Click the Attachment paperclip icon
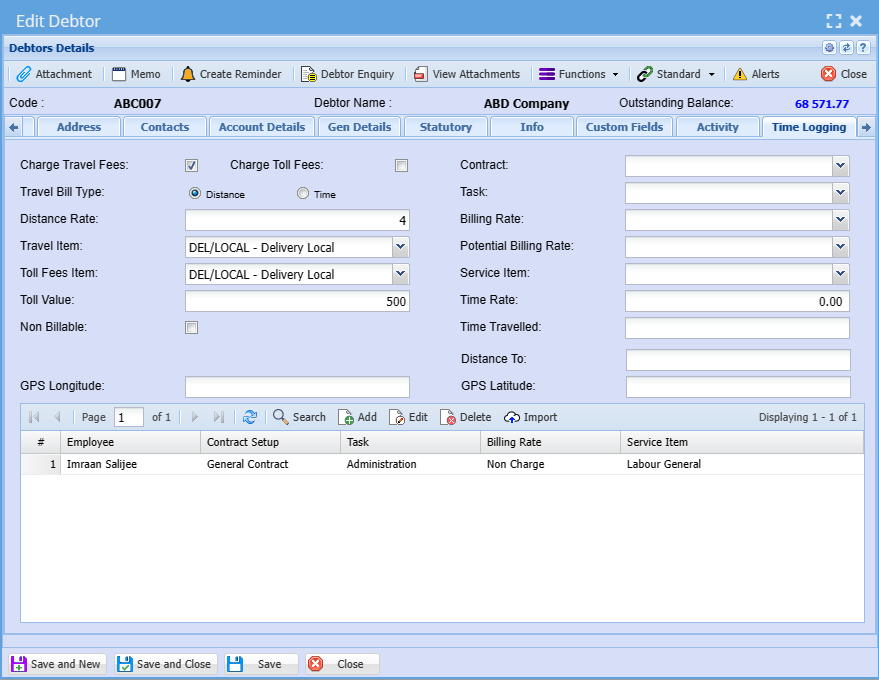This screenshot has height=680, width=879. (x=25, y=74)
